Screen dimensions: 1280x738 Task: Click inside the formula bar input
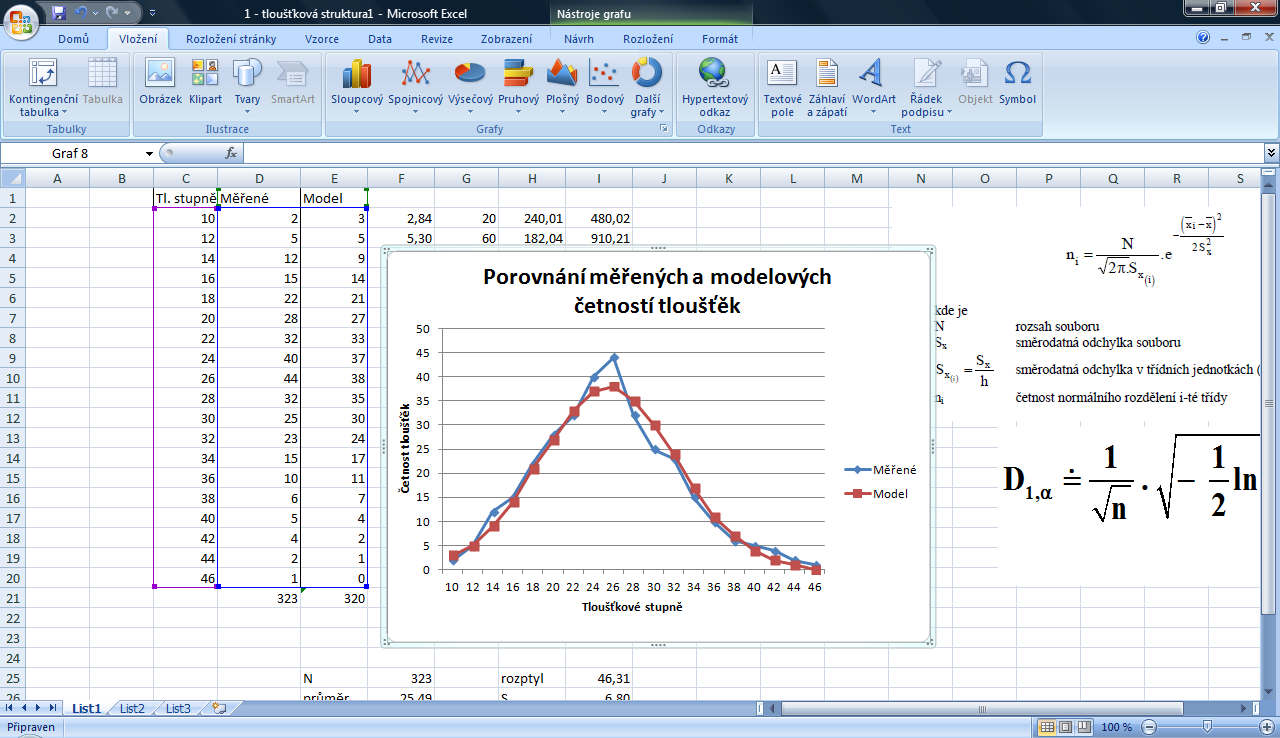[x=753, y=153]
